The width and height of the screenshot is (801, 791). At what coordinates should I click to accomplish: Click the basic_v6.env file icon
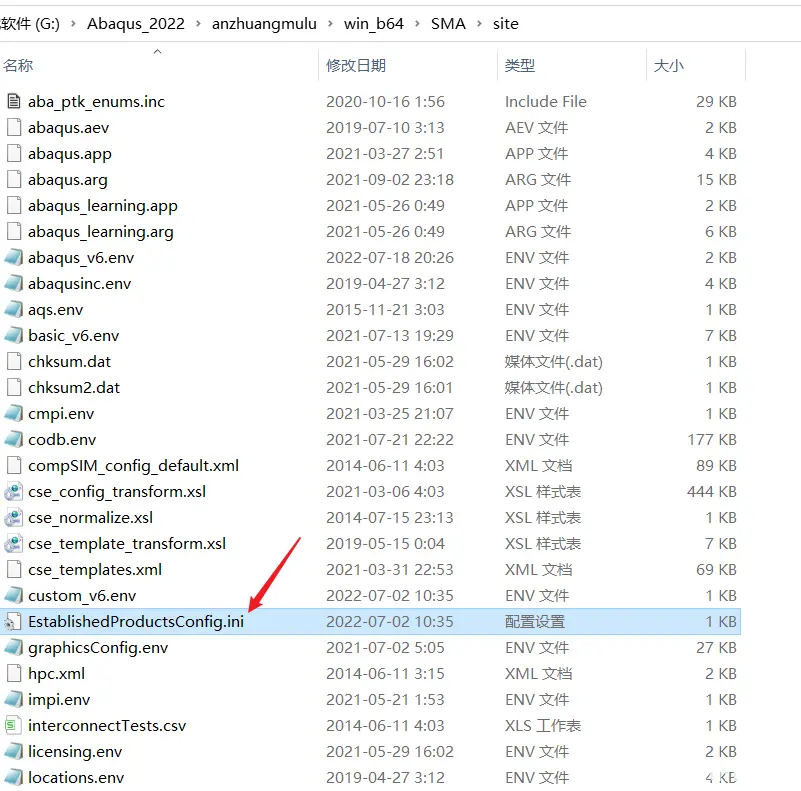point(14,335)
